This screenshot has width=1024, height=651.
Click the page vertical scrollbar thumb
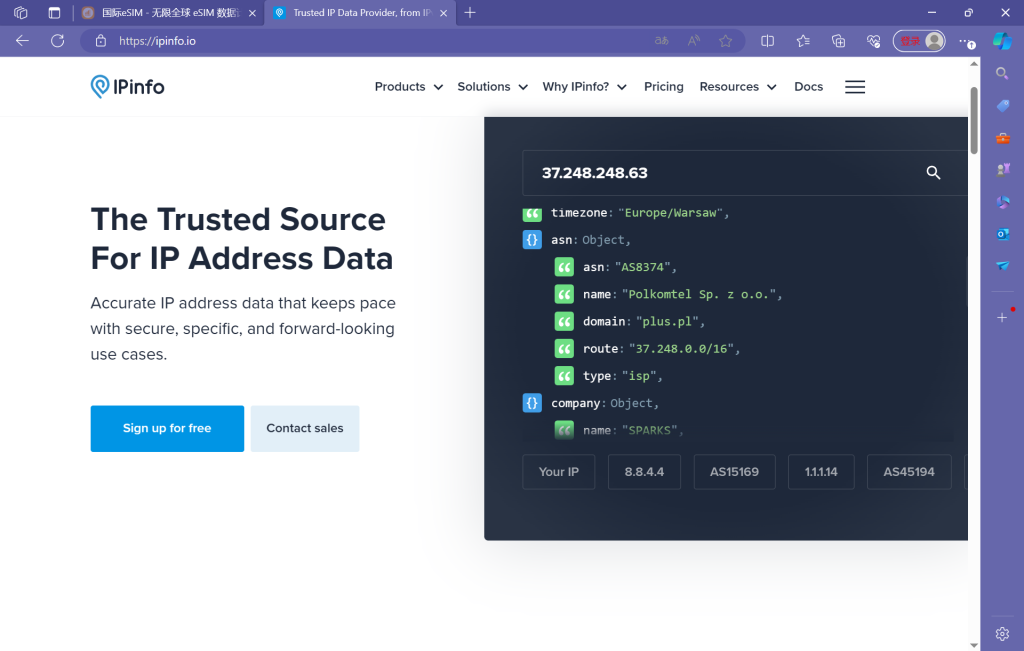pyautogui.click(x=974, y=120)
